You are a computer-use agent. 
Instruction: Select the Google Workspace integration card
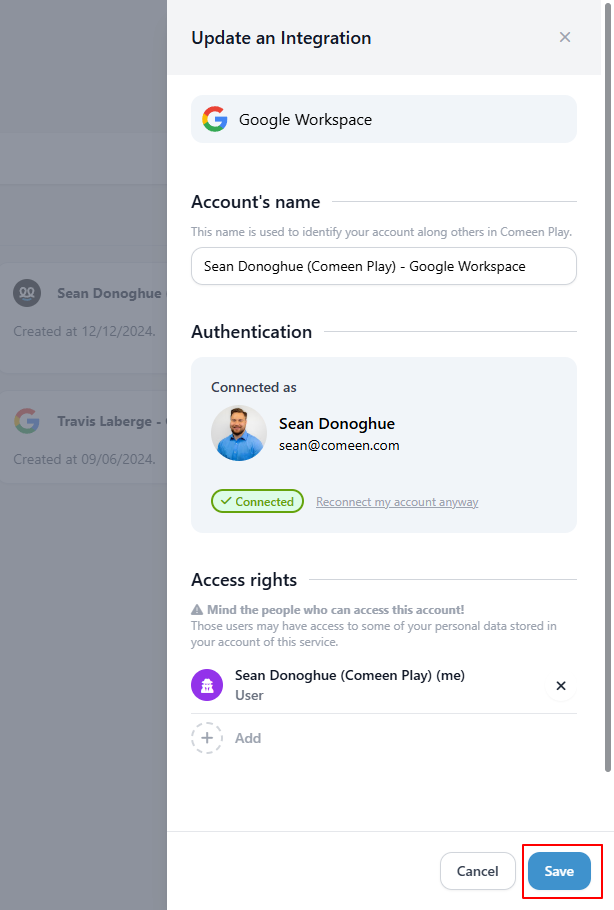pos(384,119)
